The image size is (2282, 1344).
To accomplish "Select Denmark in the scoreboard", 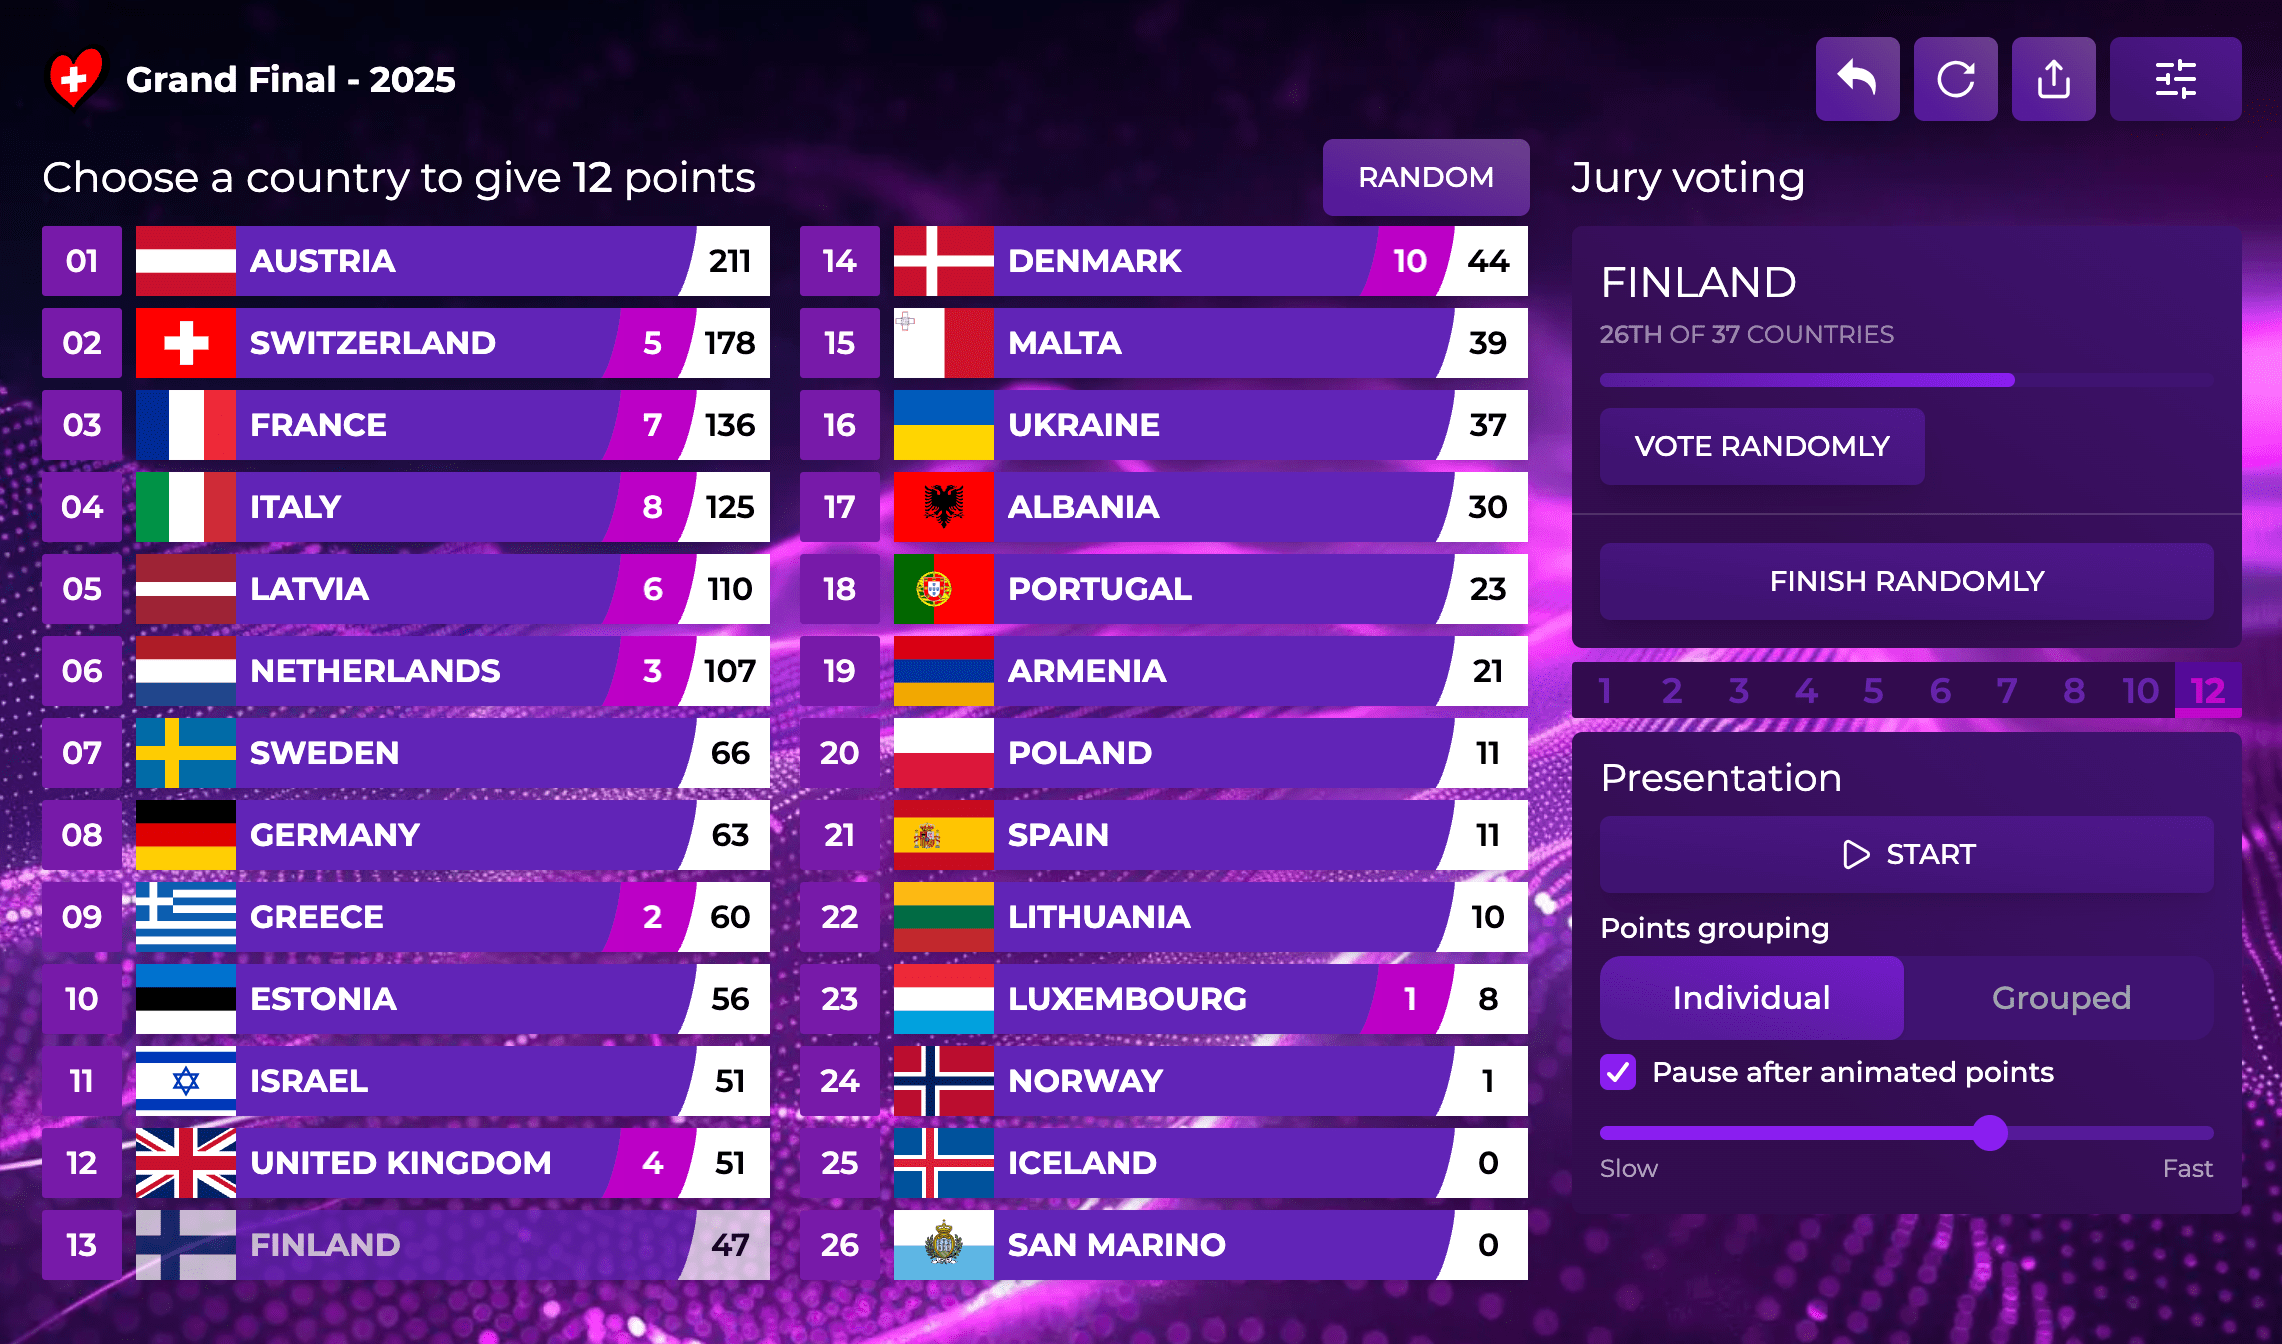I will (1150, 261).
